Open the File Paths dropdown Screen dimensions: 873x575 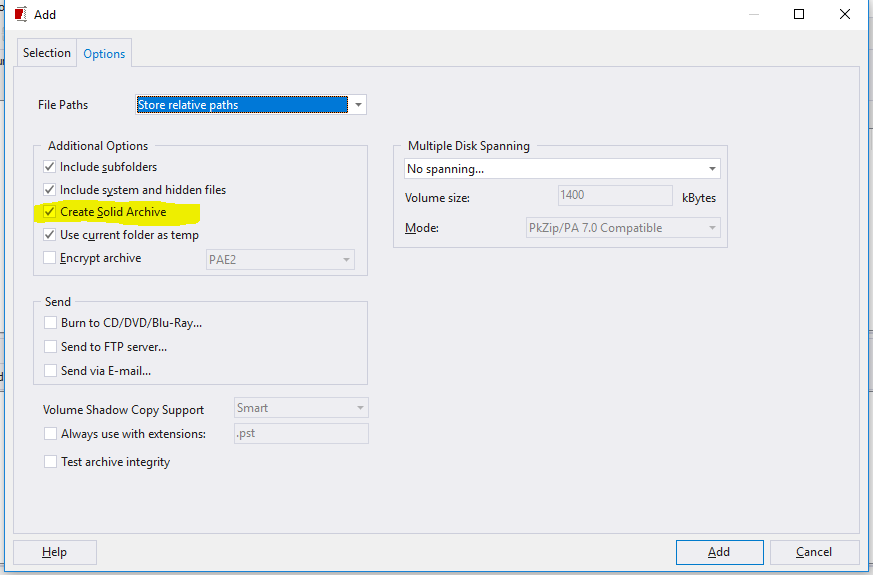(x=251, y=105)
